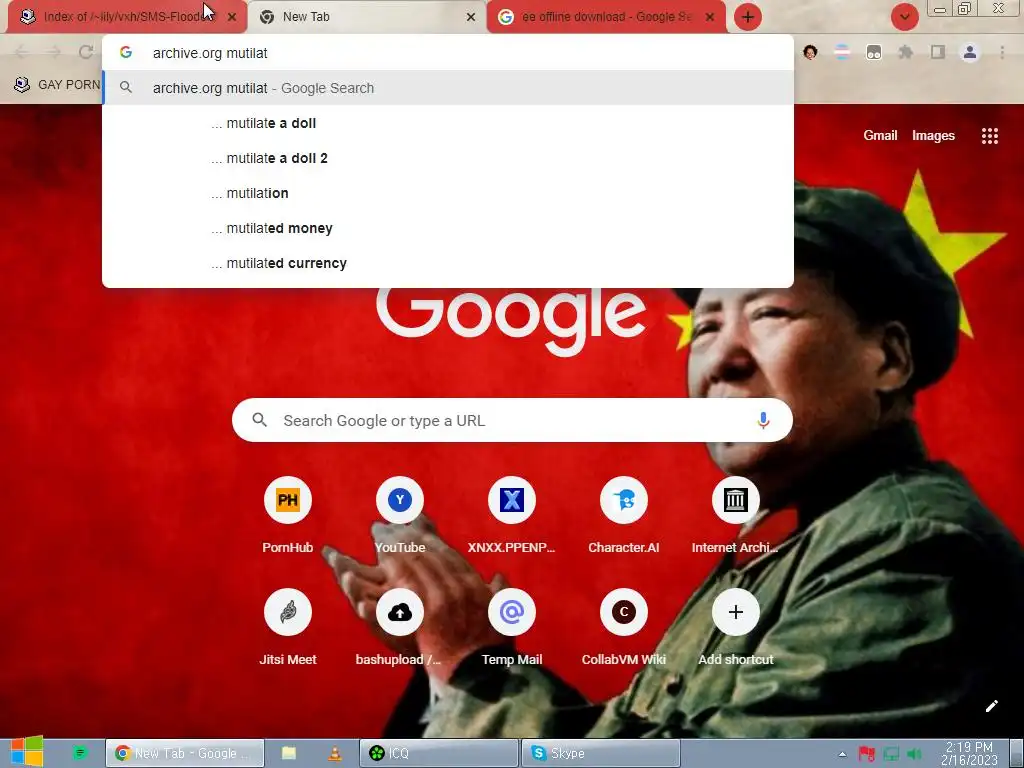Click the Search Google or type a URL box

click(512, 421)
